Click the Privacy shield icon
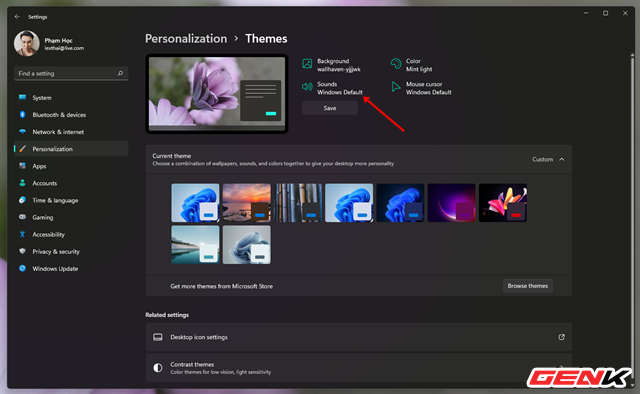 coord(22,251)
